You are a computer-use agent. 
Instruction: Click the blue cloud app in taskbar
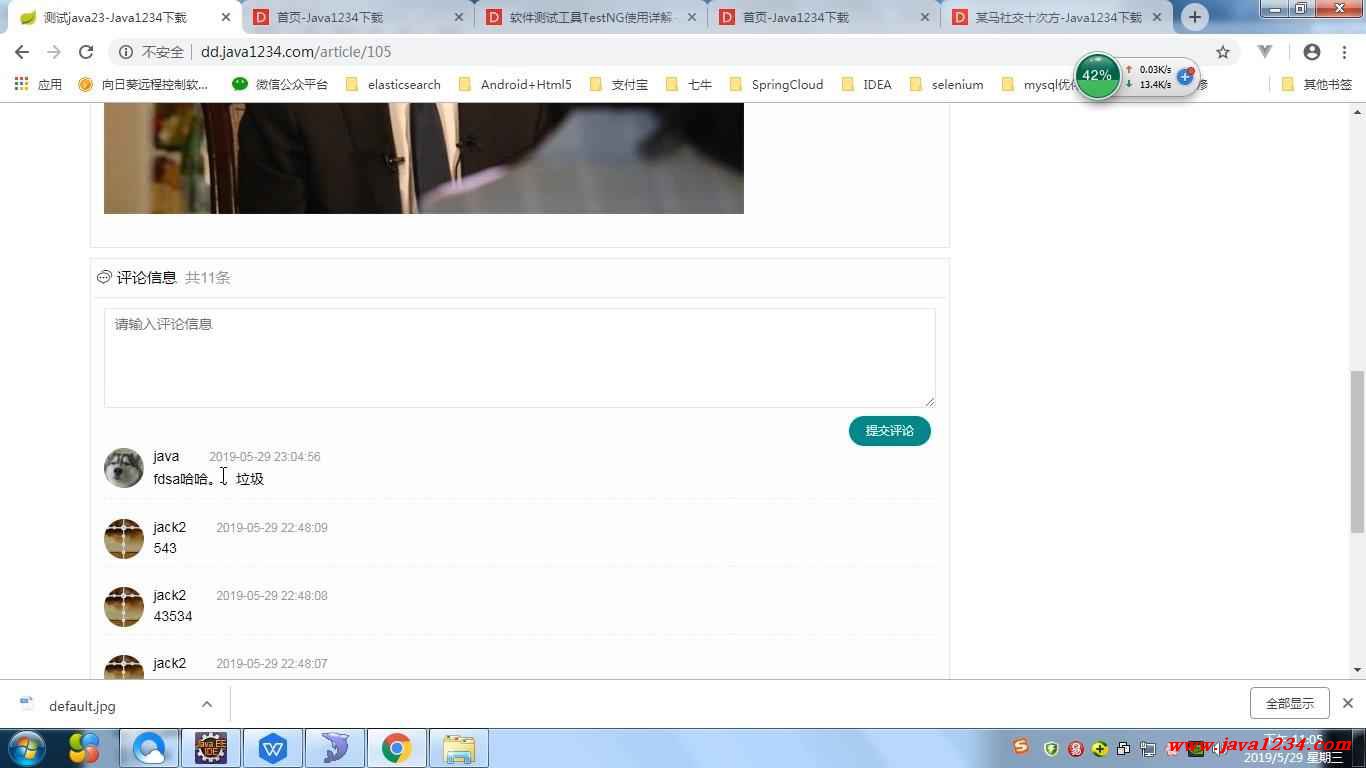coord(149,748)
